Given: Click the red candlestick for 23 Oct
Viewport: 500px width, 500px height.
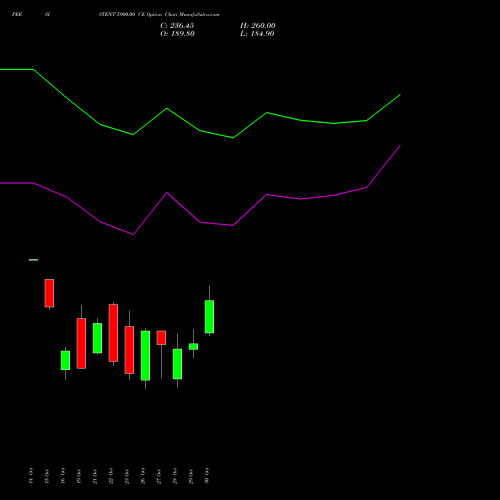Looking at the screenshot, I should point(129,350).
